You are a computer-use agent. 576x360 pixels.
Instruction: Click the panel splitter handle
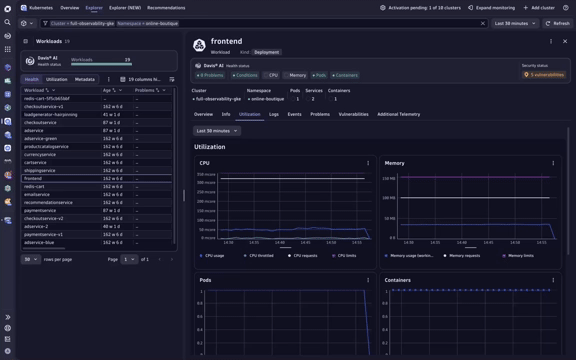click(184, 195)
